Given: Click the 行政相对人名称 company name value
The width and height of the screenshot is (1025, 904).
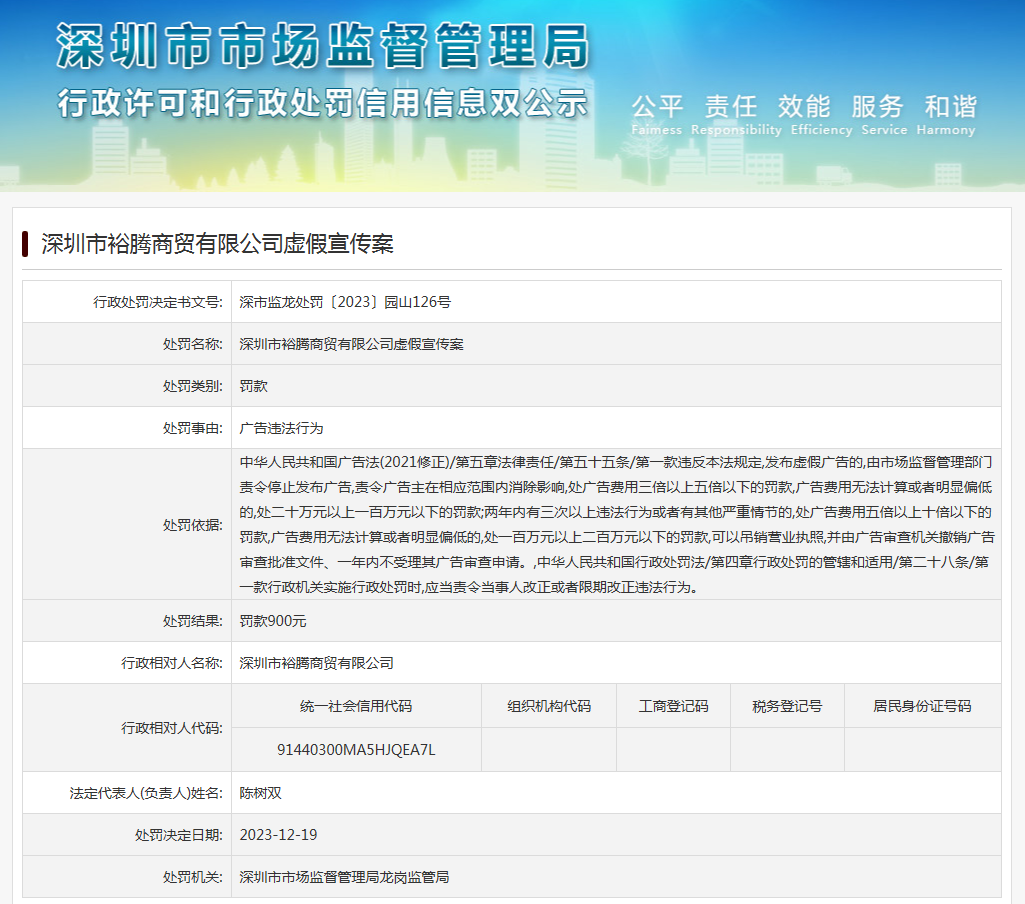Looking at the screenshot, I should pyautogui.click(x=316, y=663).
